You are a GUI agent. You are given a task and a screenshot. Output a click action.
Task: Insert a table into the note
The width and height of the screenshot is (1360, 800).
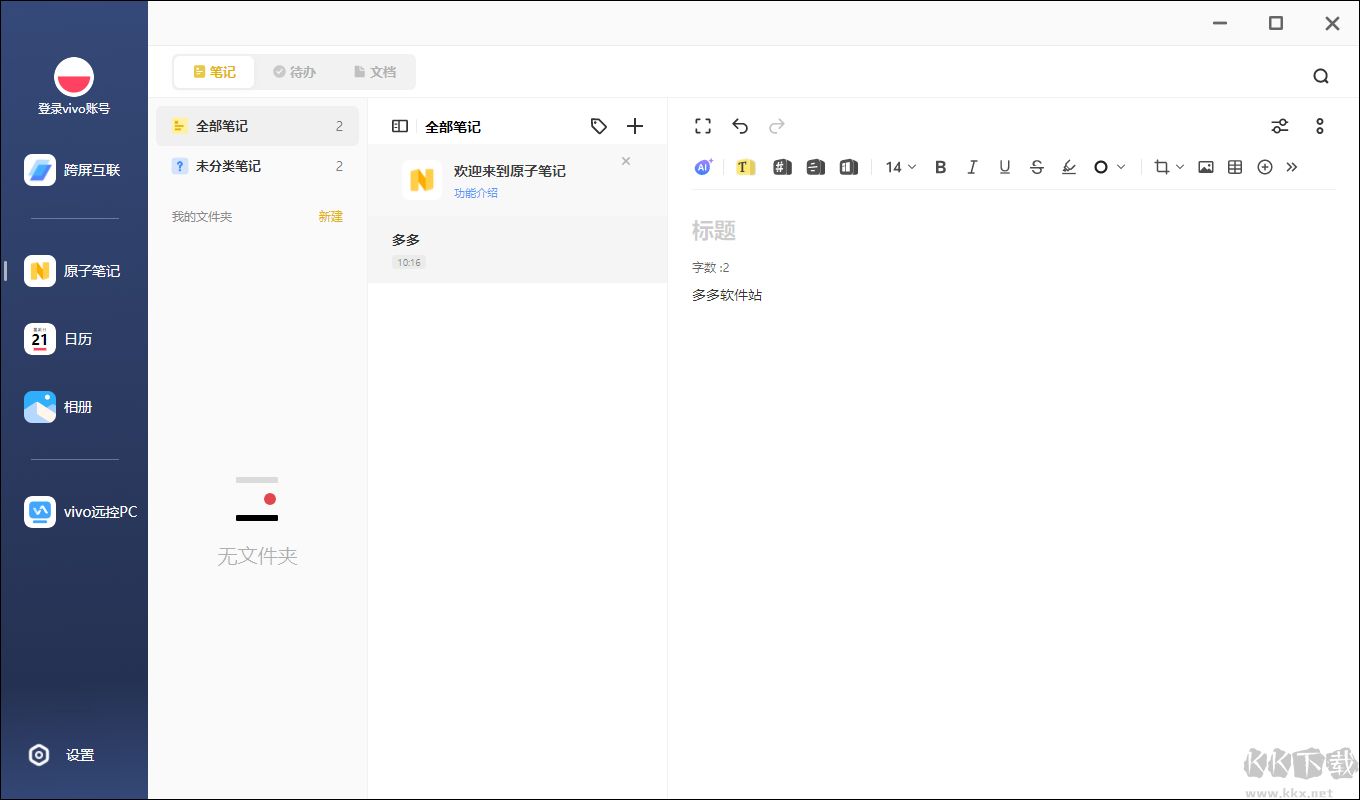tap(1235, 167)
